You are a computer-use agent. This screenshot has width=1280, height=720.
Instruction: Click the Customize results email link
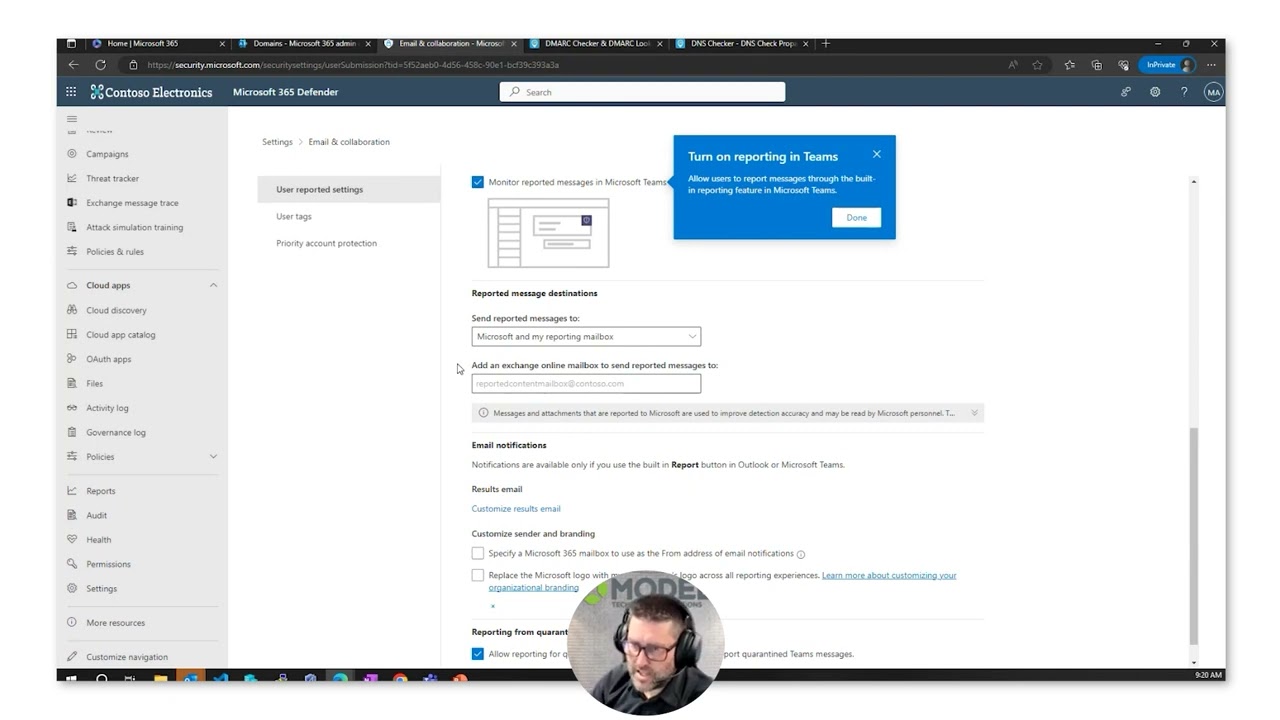tap(516, 509)
